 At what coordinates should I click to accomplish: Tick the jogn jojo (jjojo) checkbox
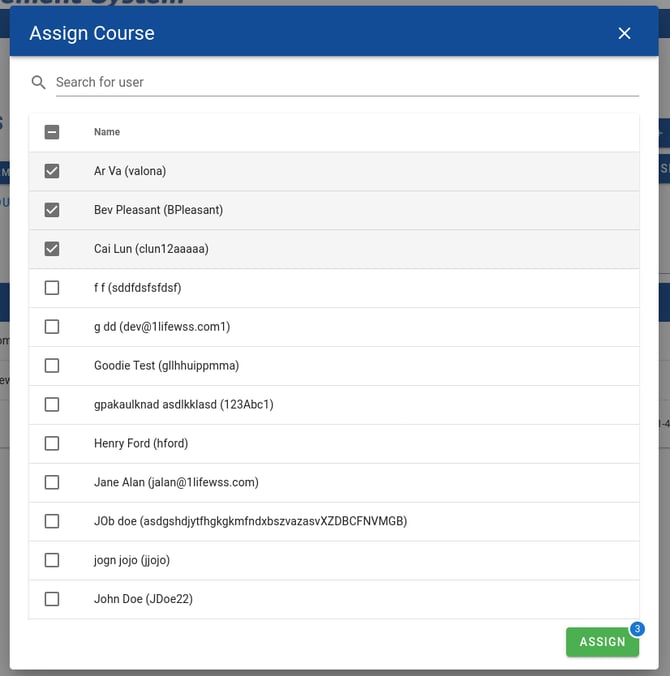point(52,560)
